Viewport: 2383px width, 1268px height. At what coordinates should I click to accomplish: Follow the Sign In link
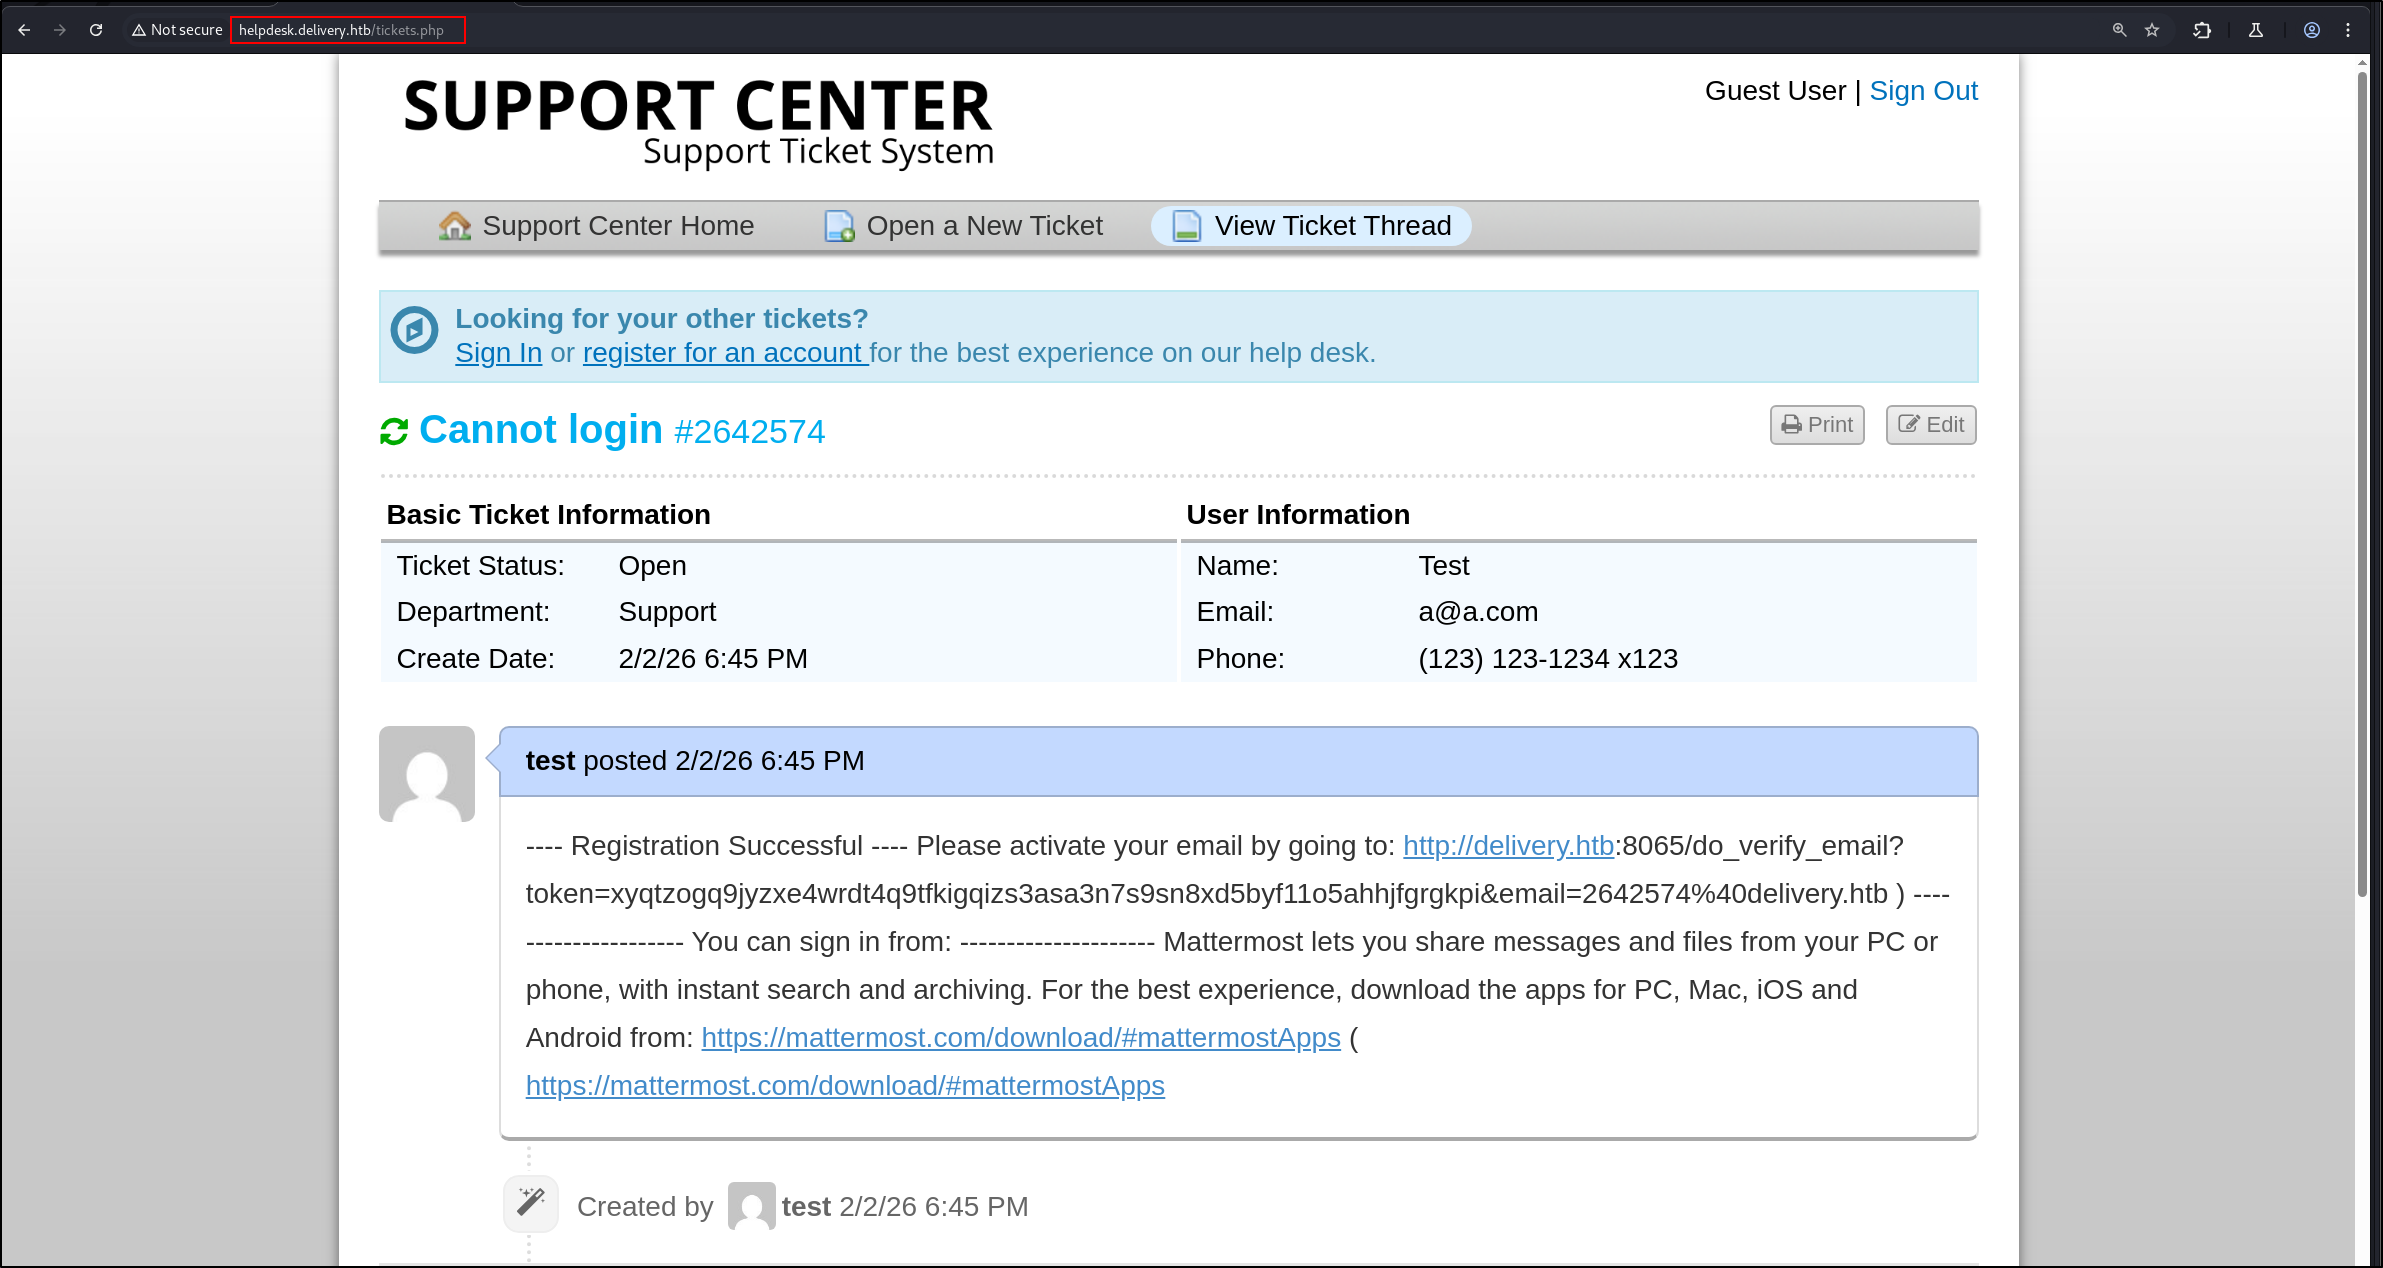498,353
